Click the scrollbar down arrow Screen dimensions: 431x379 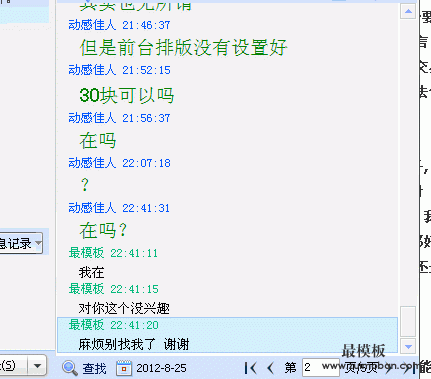[x=408, y=347]
